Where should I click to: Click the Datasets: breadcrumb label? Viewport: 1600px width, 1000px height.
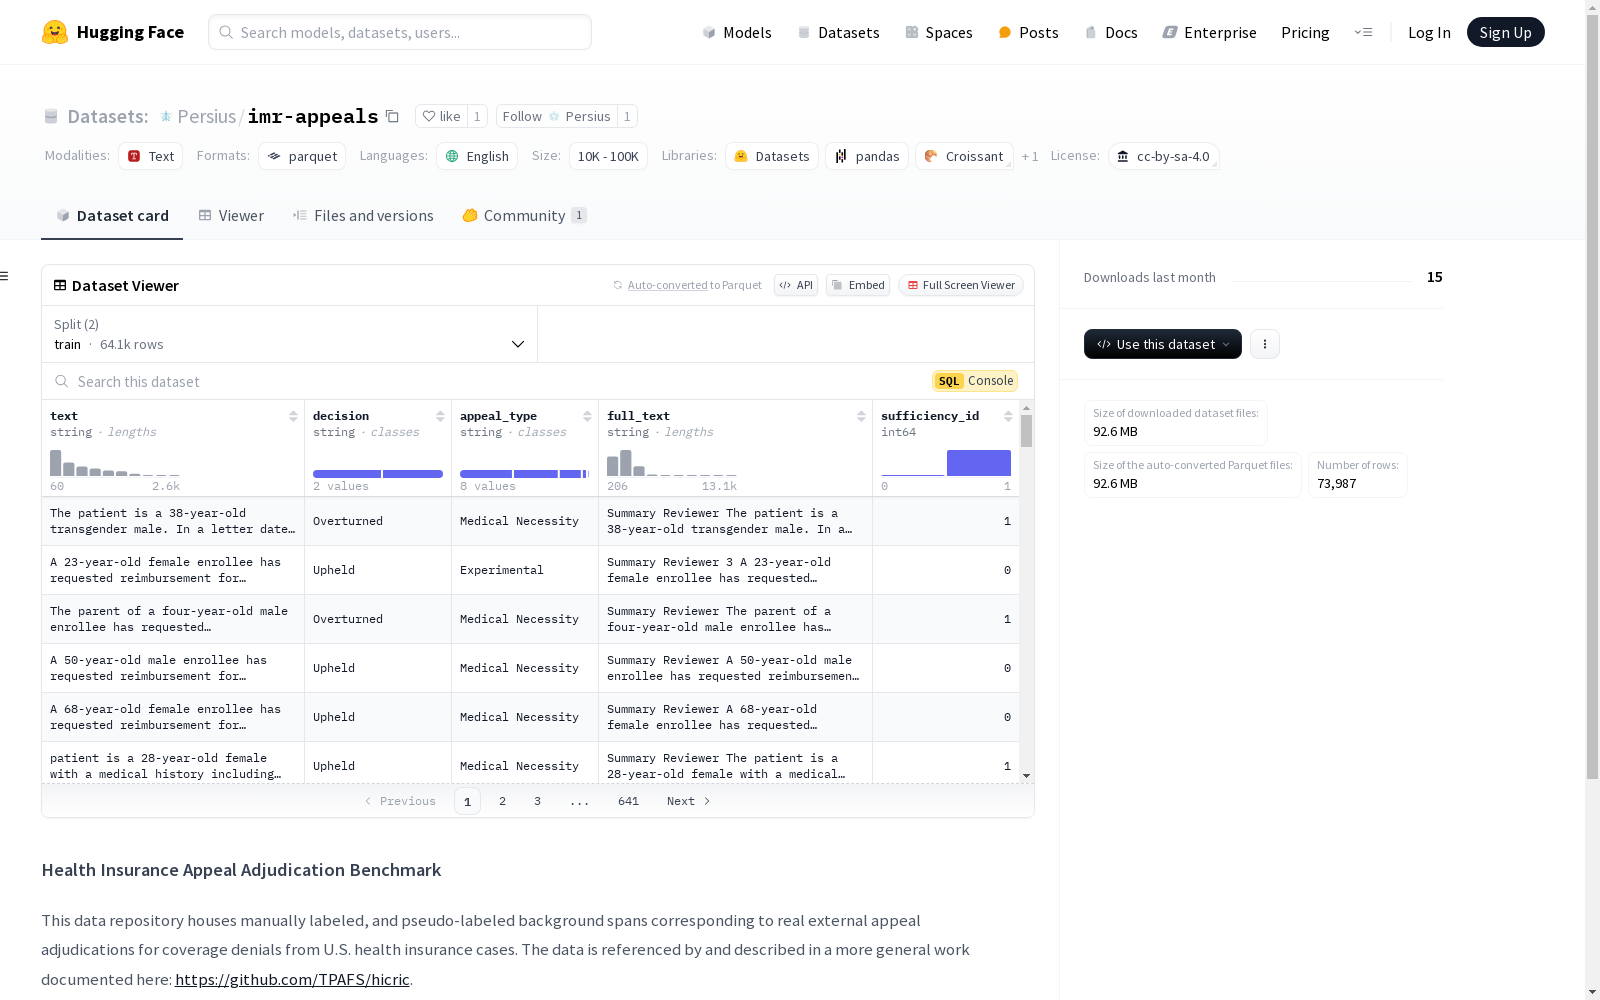pos(108,117)
